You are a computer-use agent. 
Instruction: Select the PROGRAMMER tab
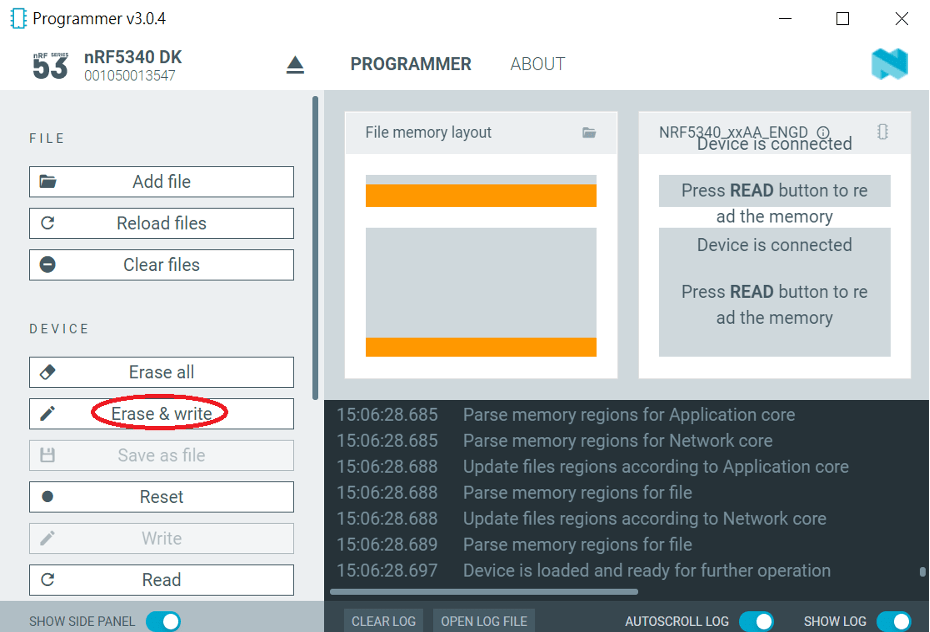tap(410, 64)
